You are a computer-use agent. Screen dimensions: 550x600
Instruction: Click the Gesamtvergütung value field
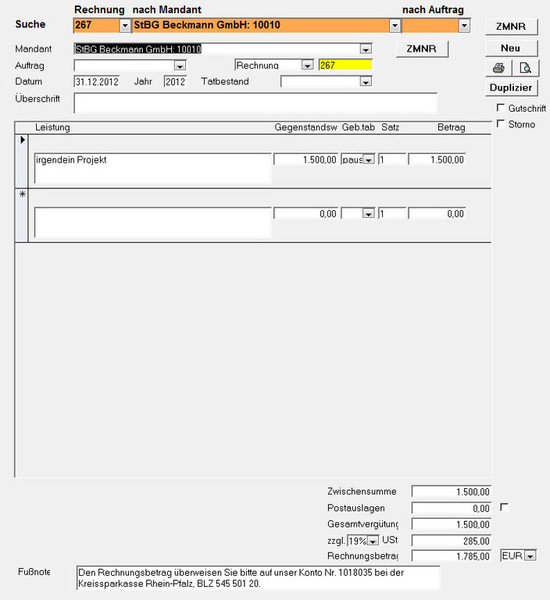point(451,525)
